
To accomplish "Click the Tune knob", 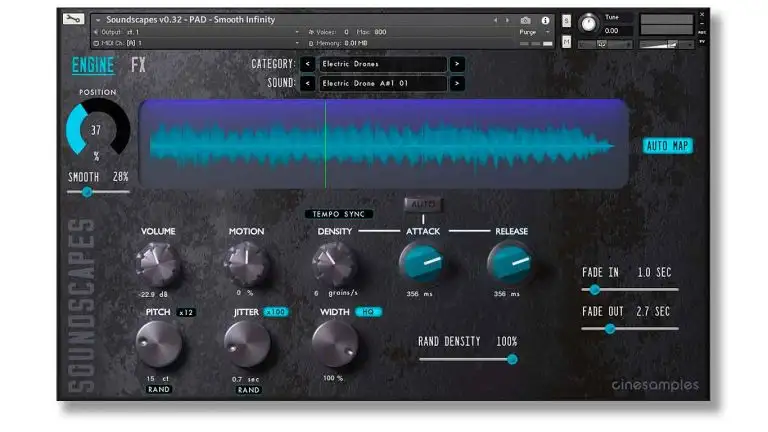I will [x=589, y=24].
